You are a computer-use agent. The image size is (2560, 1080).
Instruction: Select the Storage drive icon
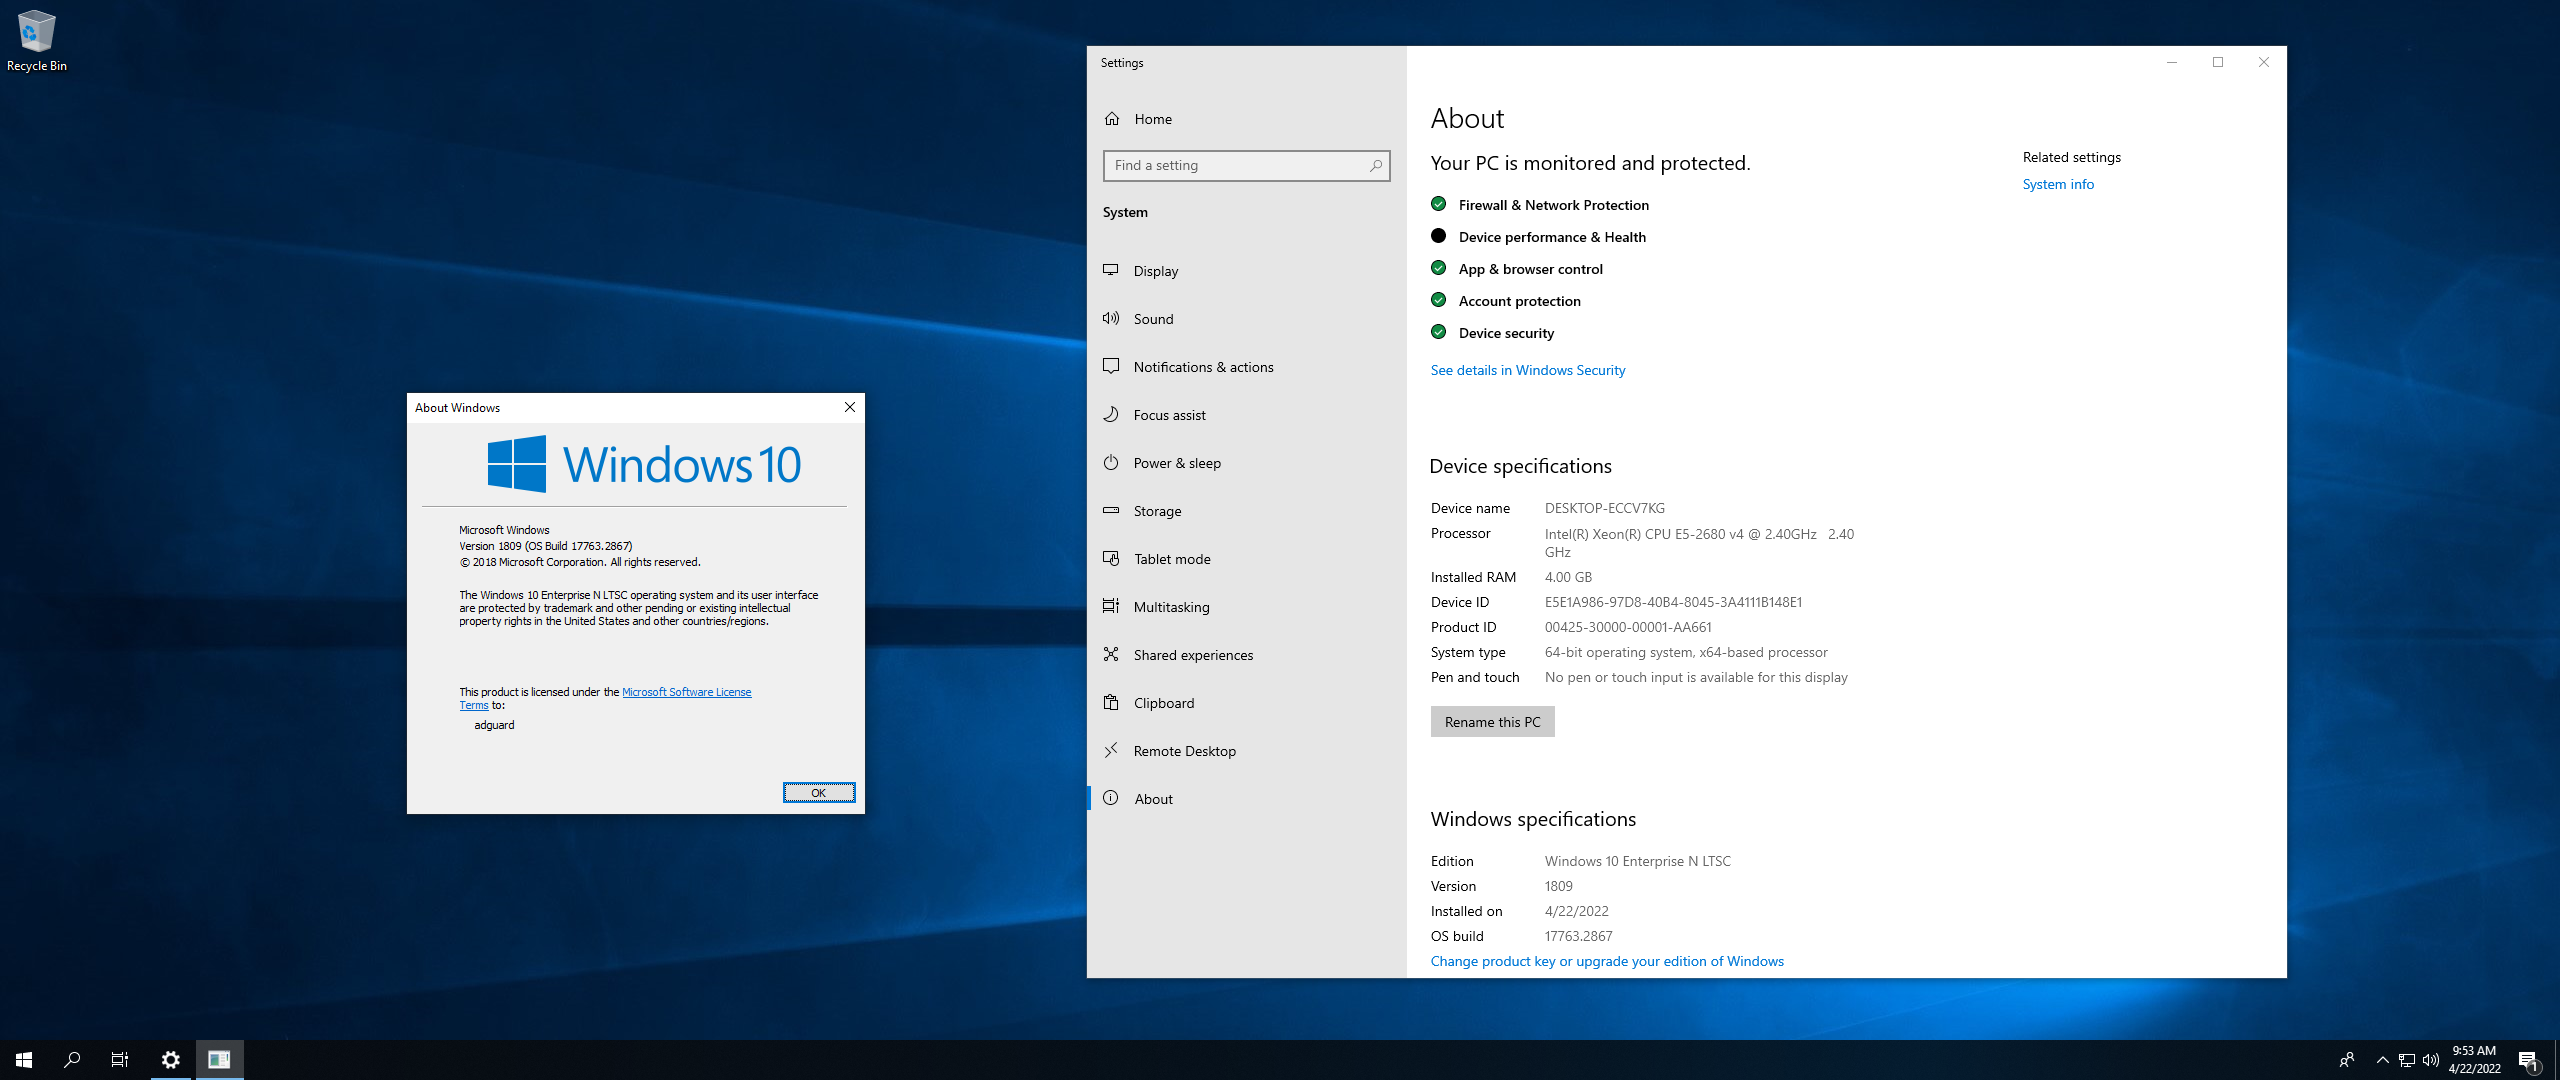(x=1111, y=510)
